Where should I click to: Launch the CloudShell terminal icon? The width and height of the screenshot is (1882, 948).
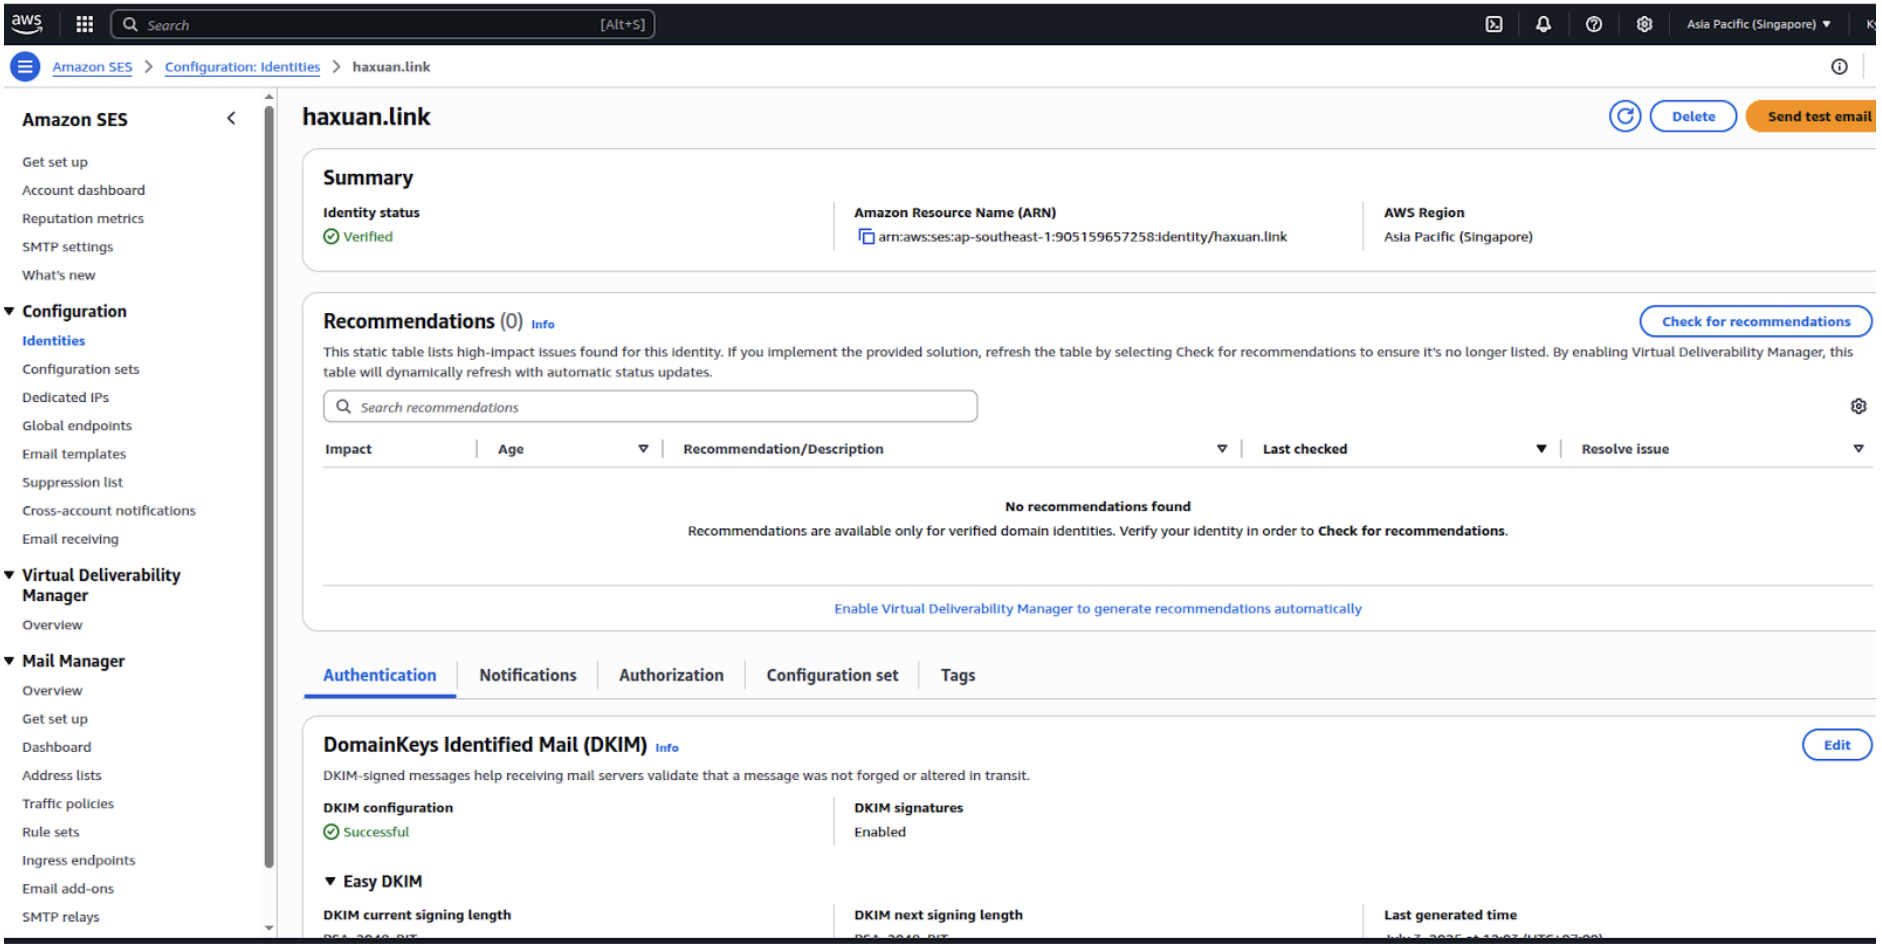click(1494, 24)
